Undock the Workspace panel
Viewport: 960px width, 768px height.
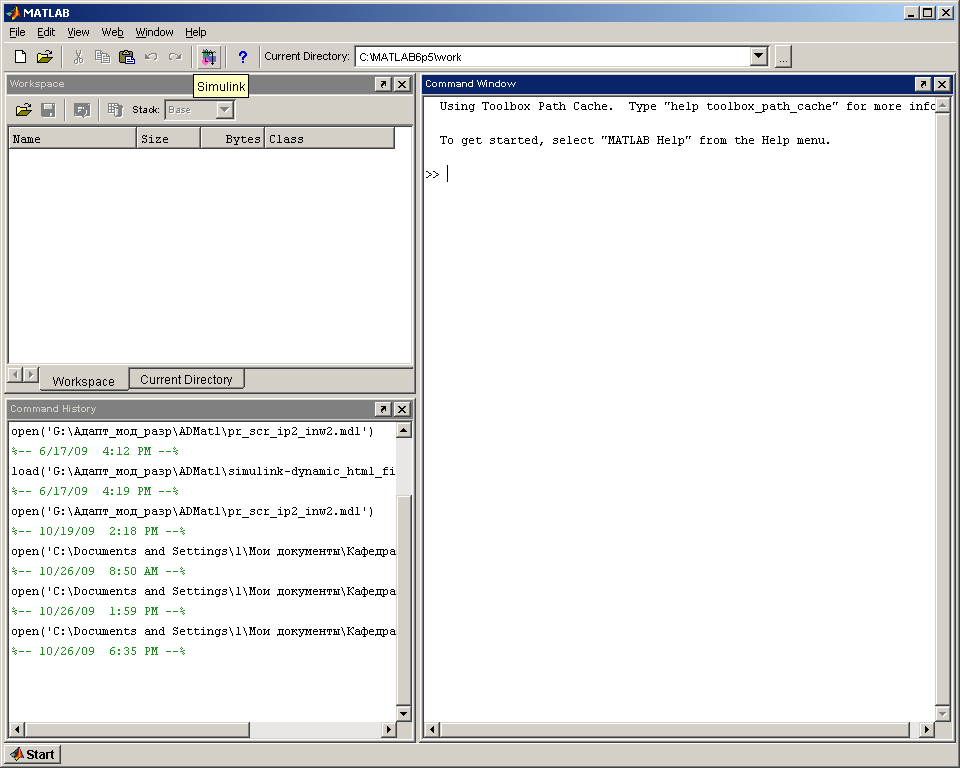tap(383, 84)
